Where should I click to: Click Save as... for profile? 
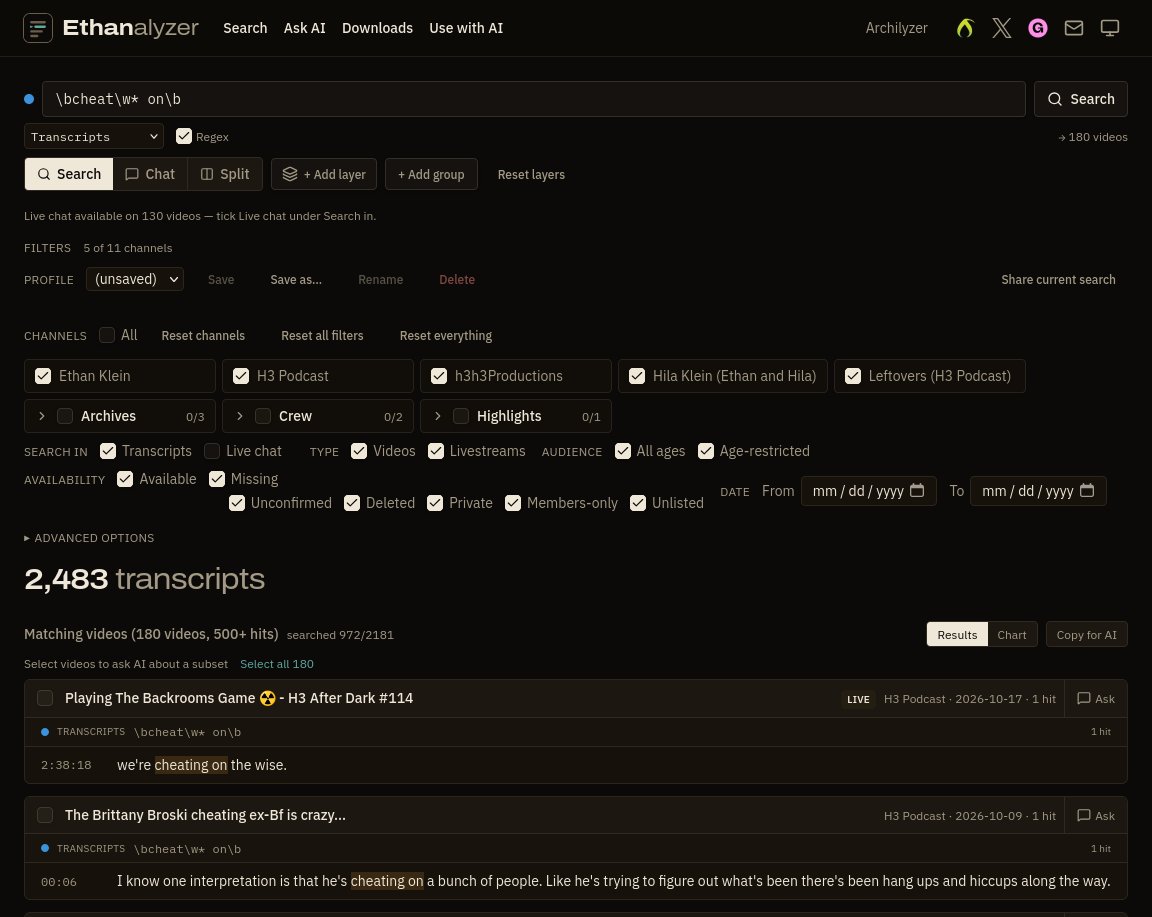[x=296, y=279]
